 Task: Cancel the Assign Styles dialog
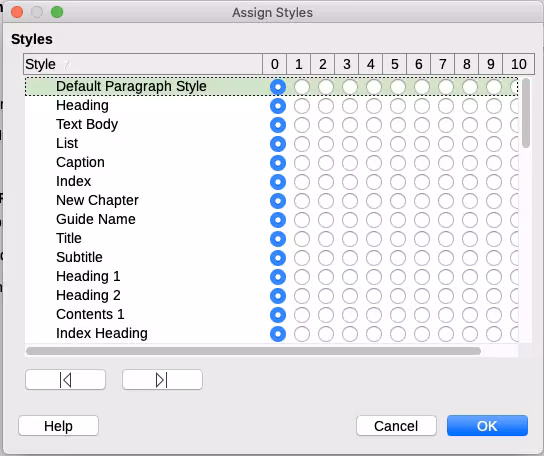click(396, 426)
